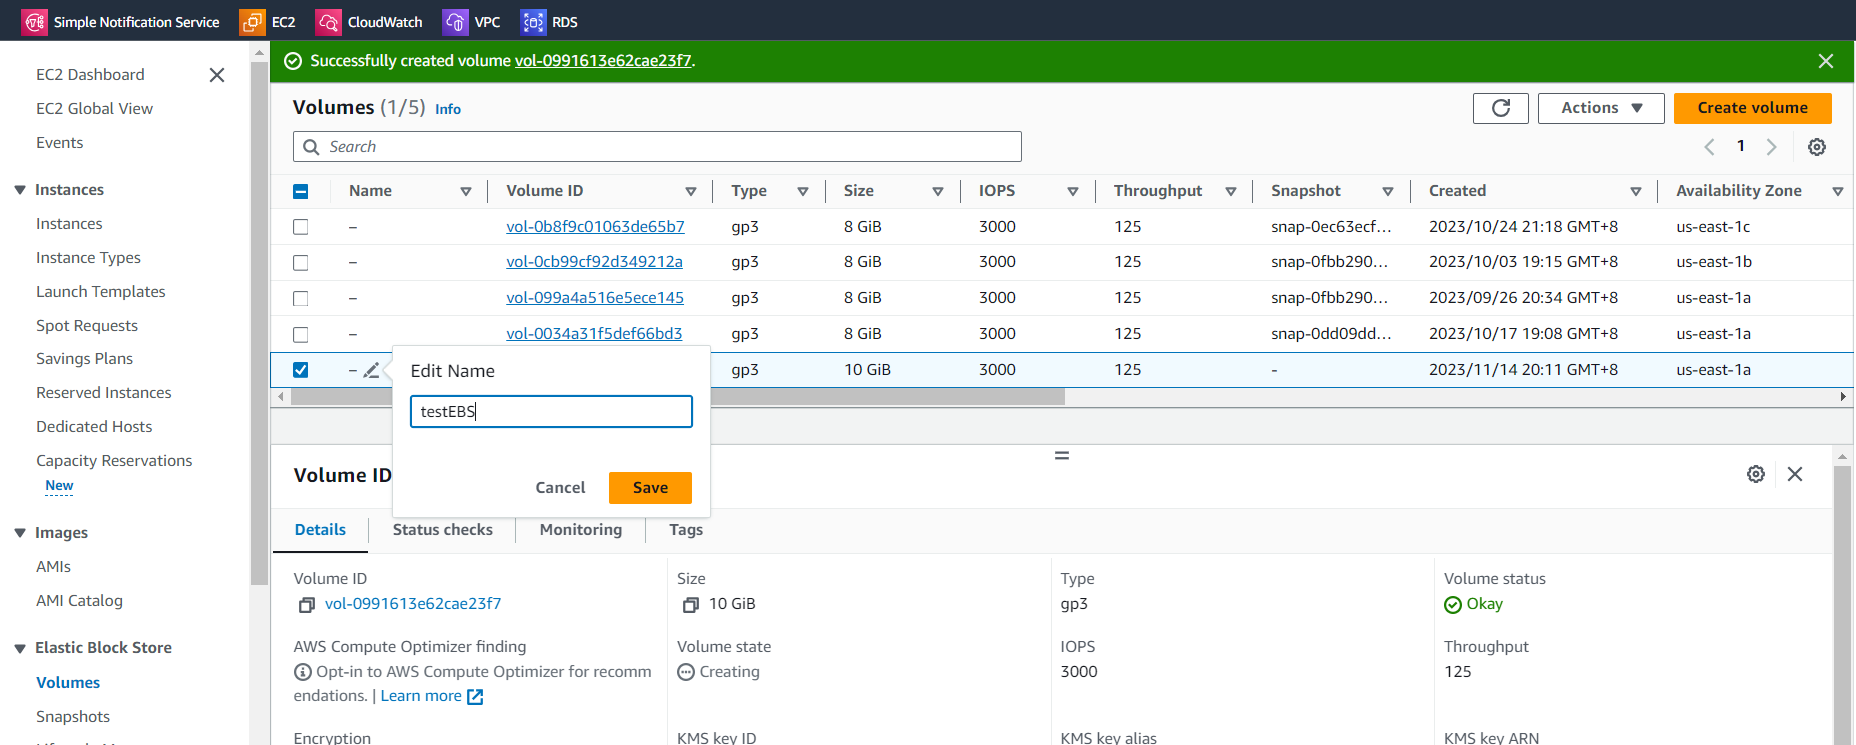Close the volume details panel
The image size is (1856, 745).
point(1795,474)
